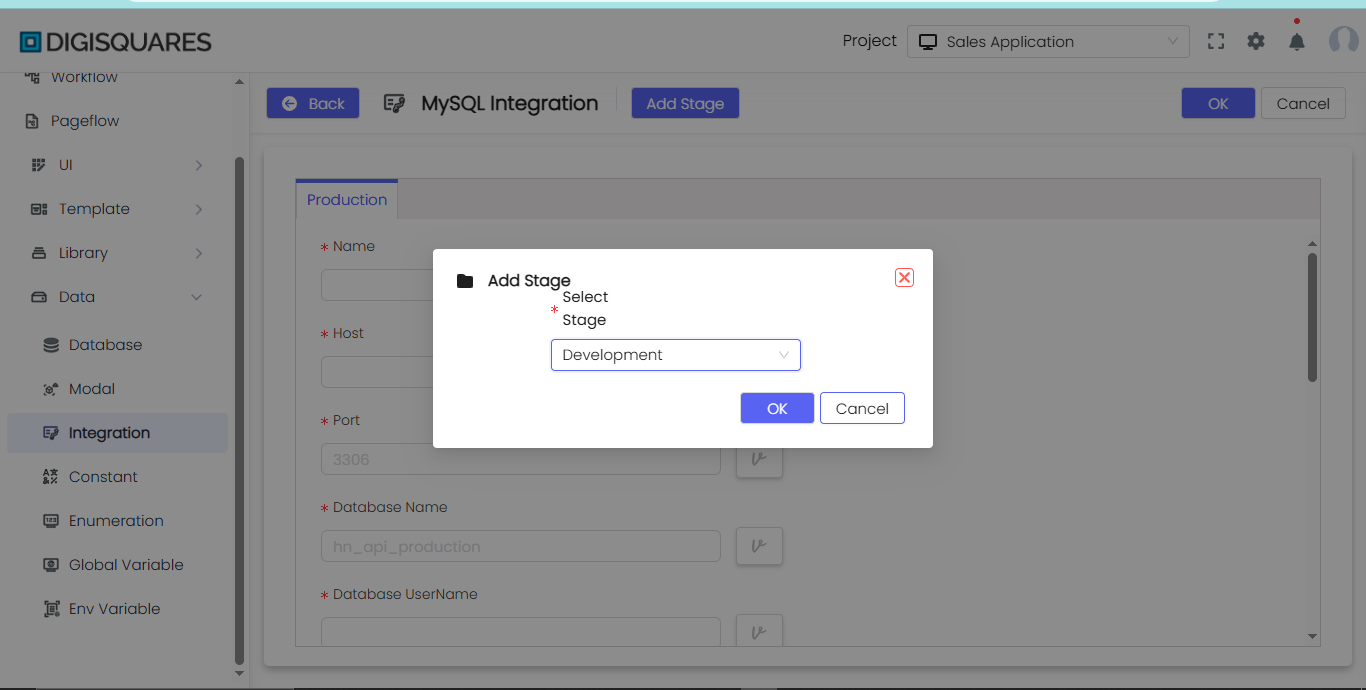Viewport: 1366px width, 690px height.
Task: Click the folder icon in Add Stage dialog
Action: pos(464,281)
